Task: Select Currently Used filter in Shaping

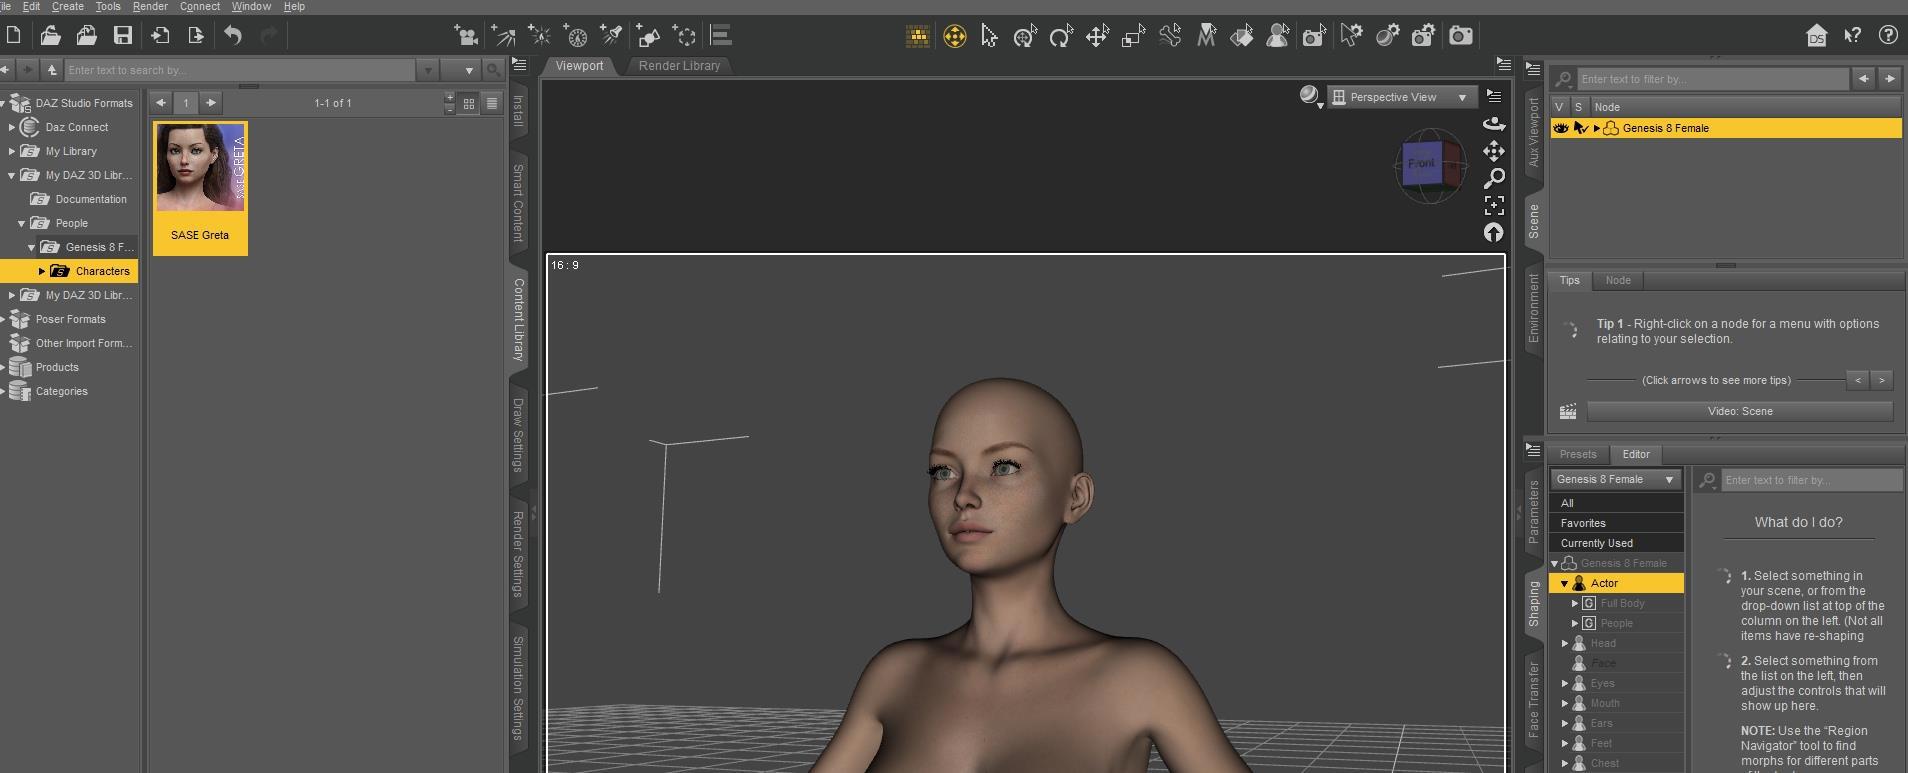Action: click(1596, 543)
